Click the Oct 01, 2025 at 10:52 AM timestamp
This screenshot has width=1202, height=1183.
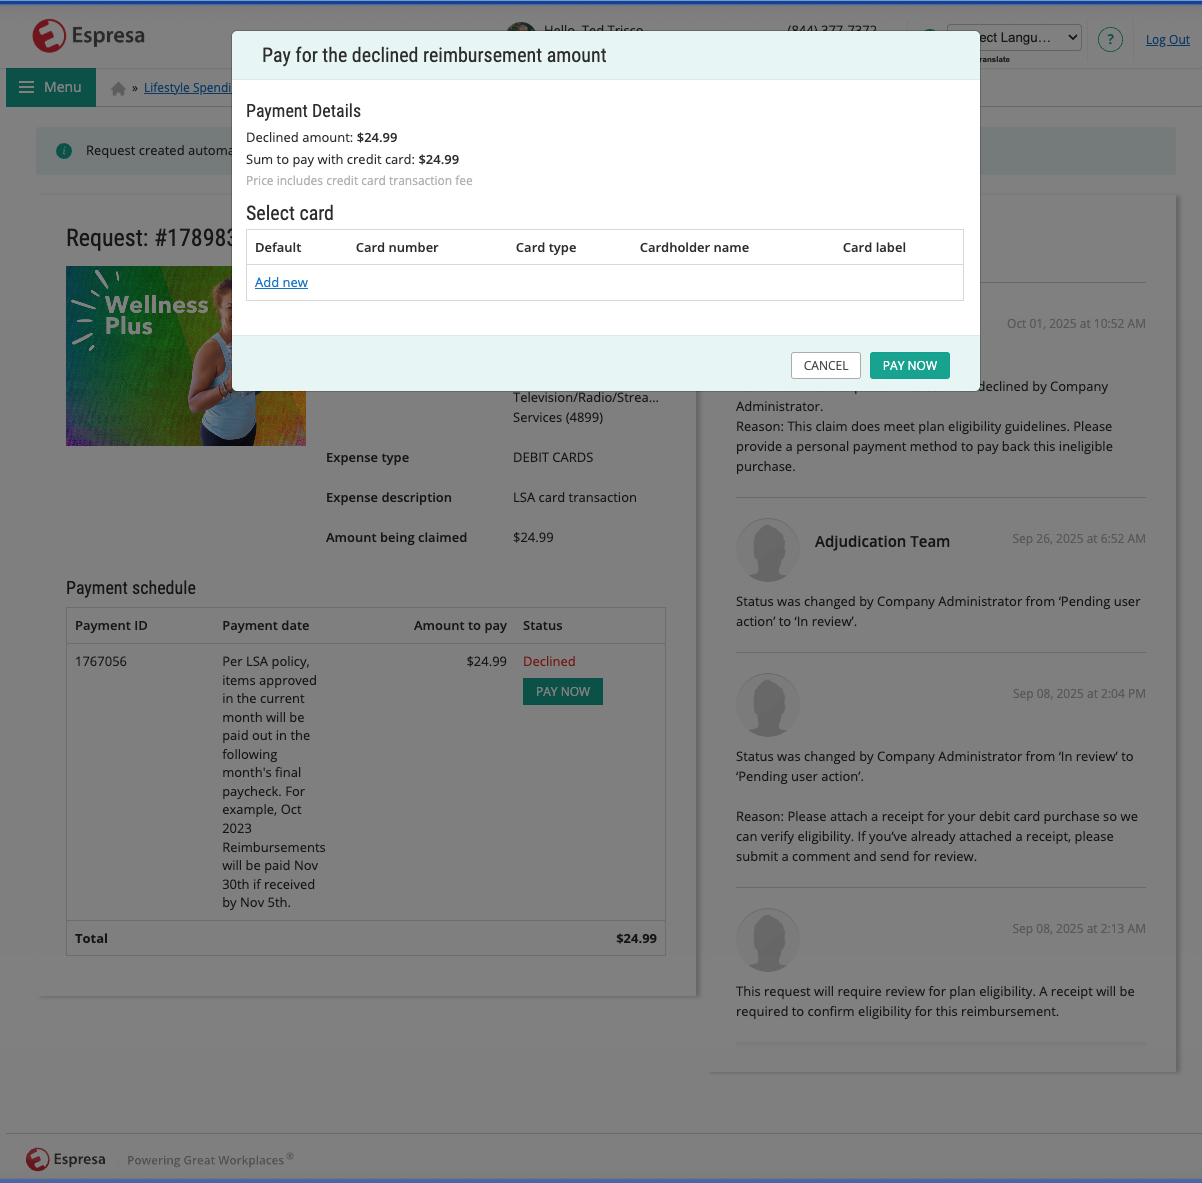click(1076, 324)
